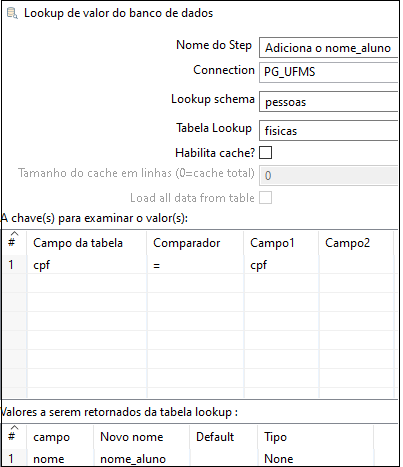Click the database lookup dialog title icon
This screenshot has height=467, width=403.
[12, 13]
